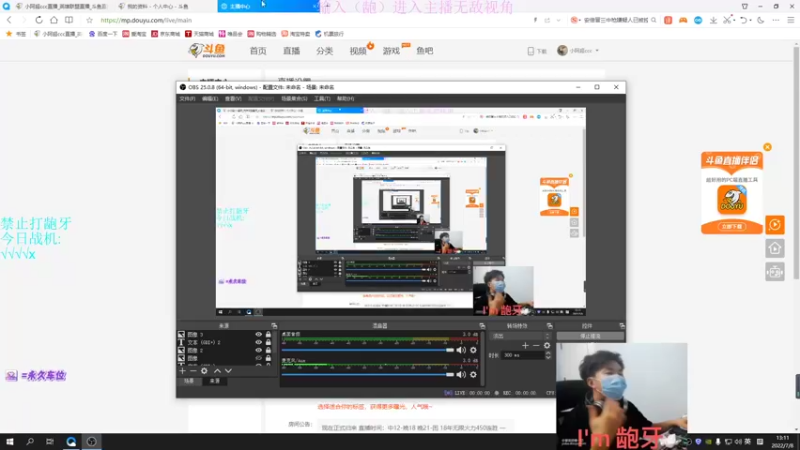Image resolution: width=800 pixels, height=450 pixels.
Task: Open 天猫商城 bookmark
Action: (199, 34)
